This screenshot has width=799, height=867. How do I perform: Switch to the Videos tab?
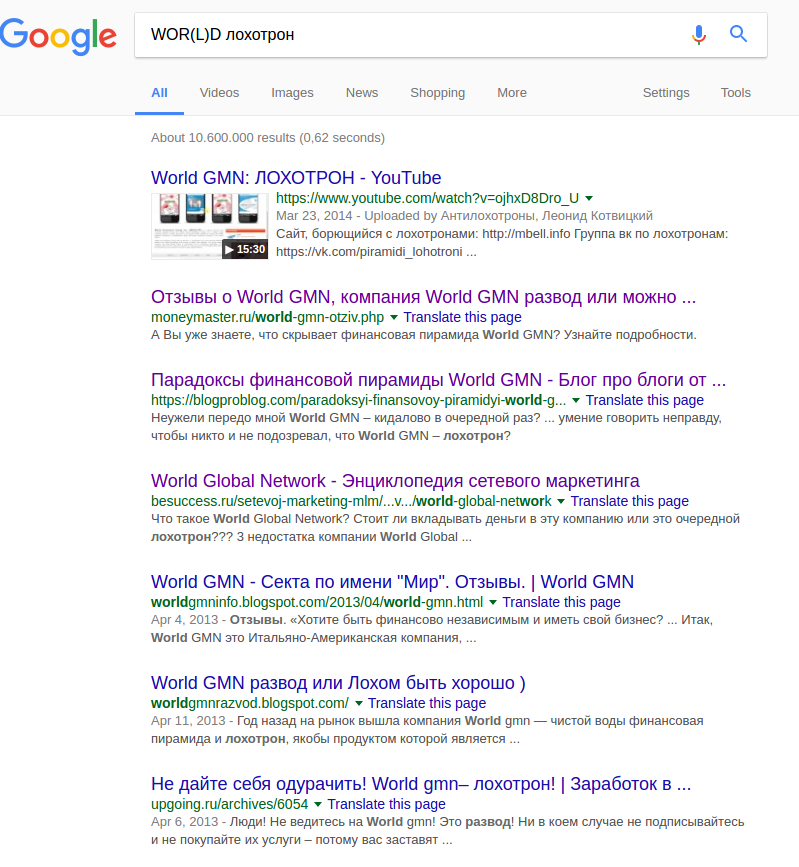coord(220,93)
